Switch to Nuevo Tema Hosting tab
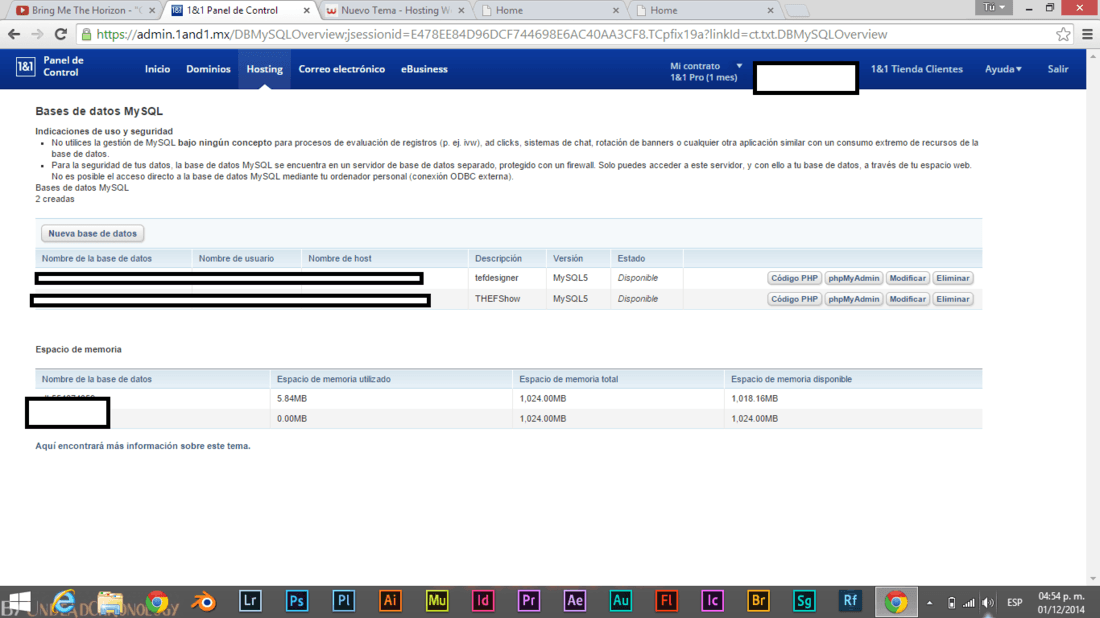1100x618 pixels. (x=396, y=11)
